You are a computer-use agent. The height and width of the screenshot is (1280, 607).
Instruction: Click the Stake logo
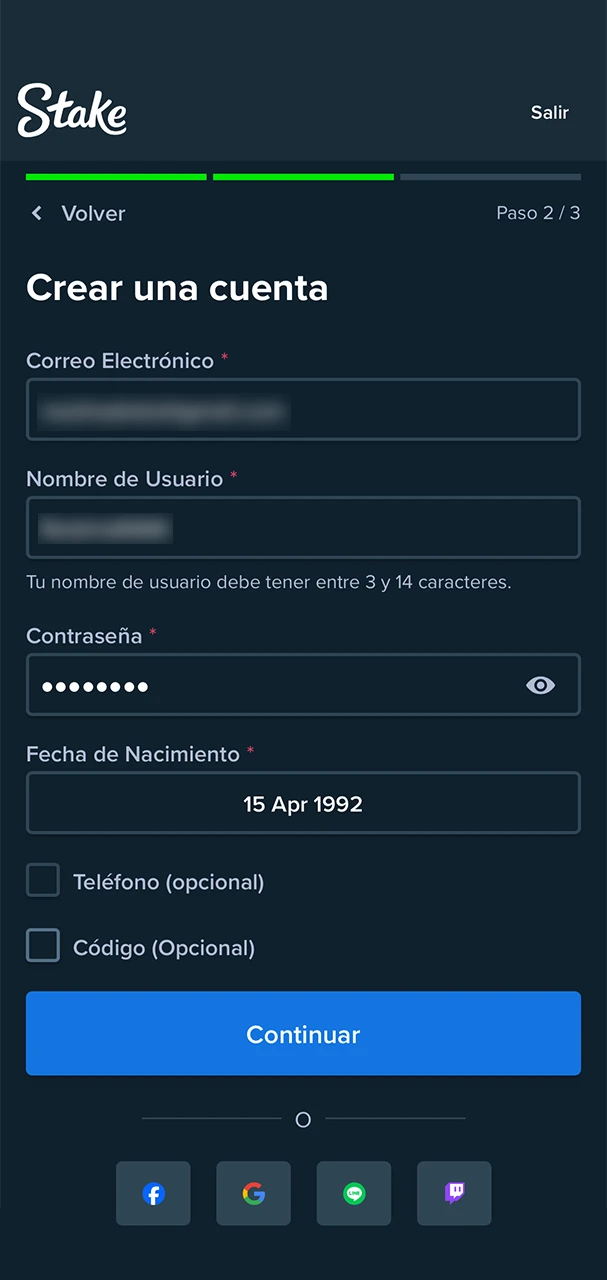coord(71,110)
